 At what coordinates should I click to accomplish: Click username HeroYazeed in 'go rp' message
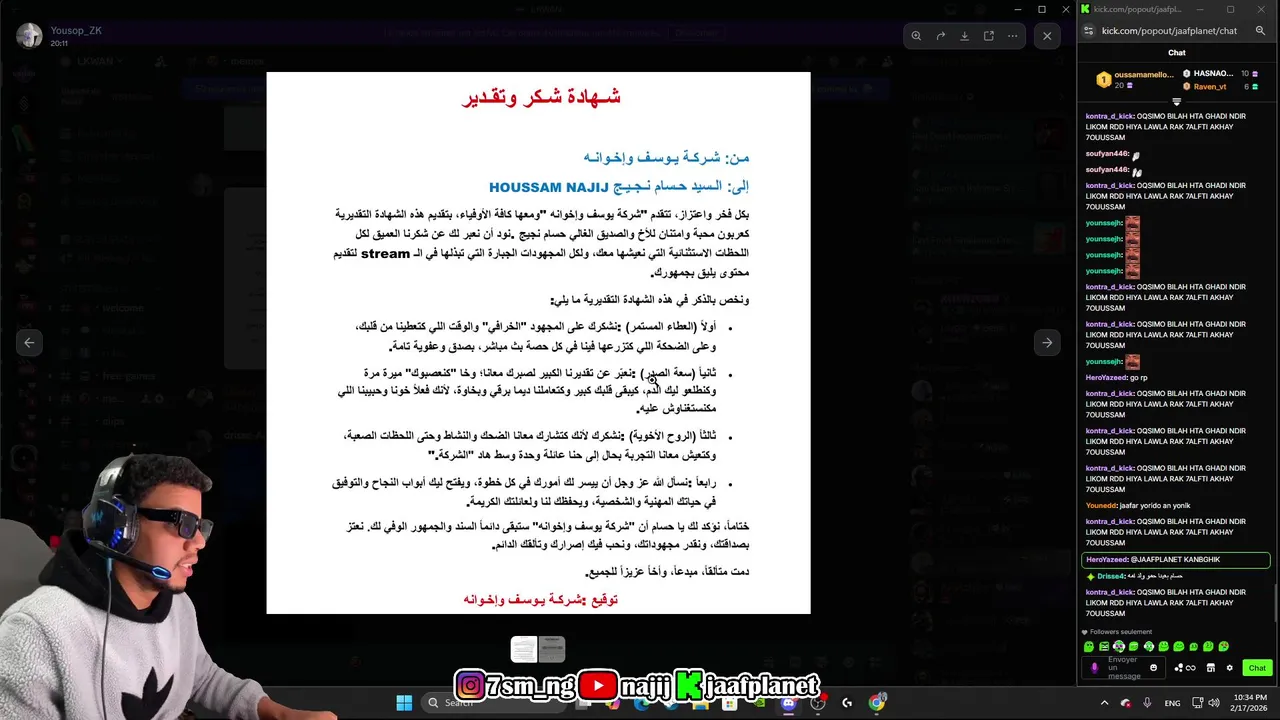pyautogui.click(x=1106, y=378)
